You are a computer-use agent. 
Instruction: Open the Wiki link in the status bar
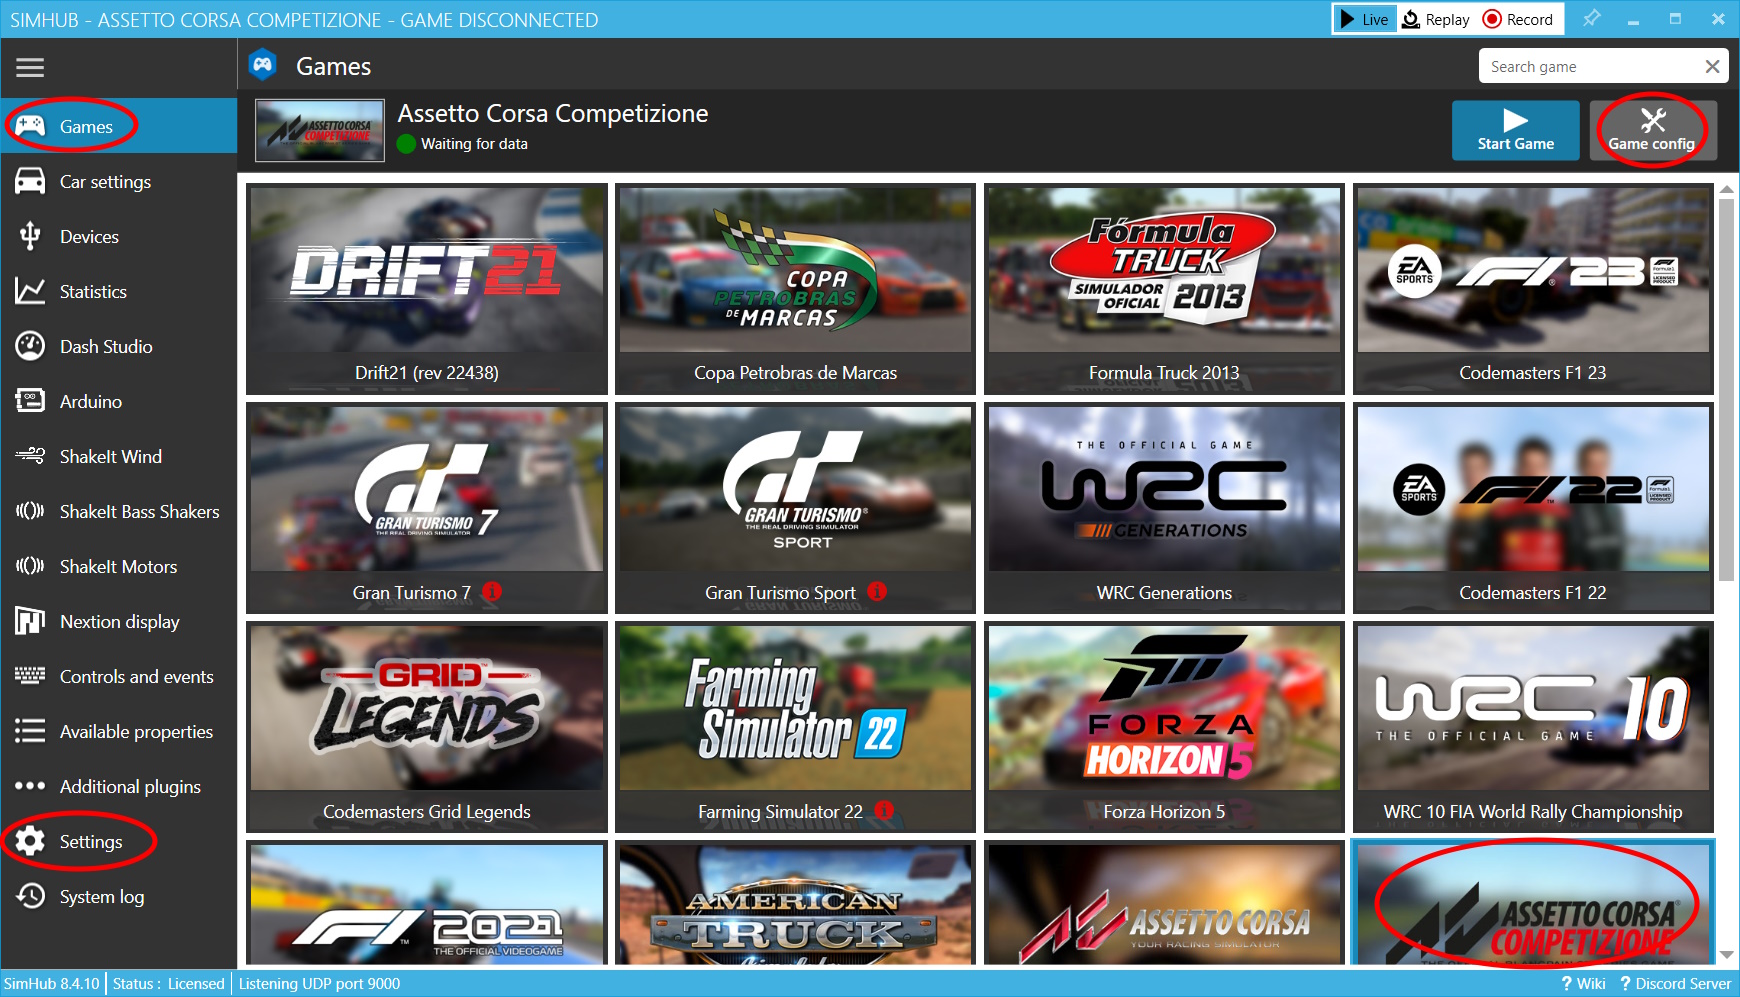1583,983
